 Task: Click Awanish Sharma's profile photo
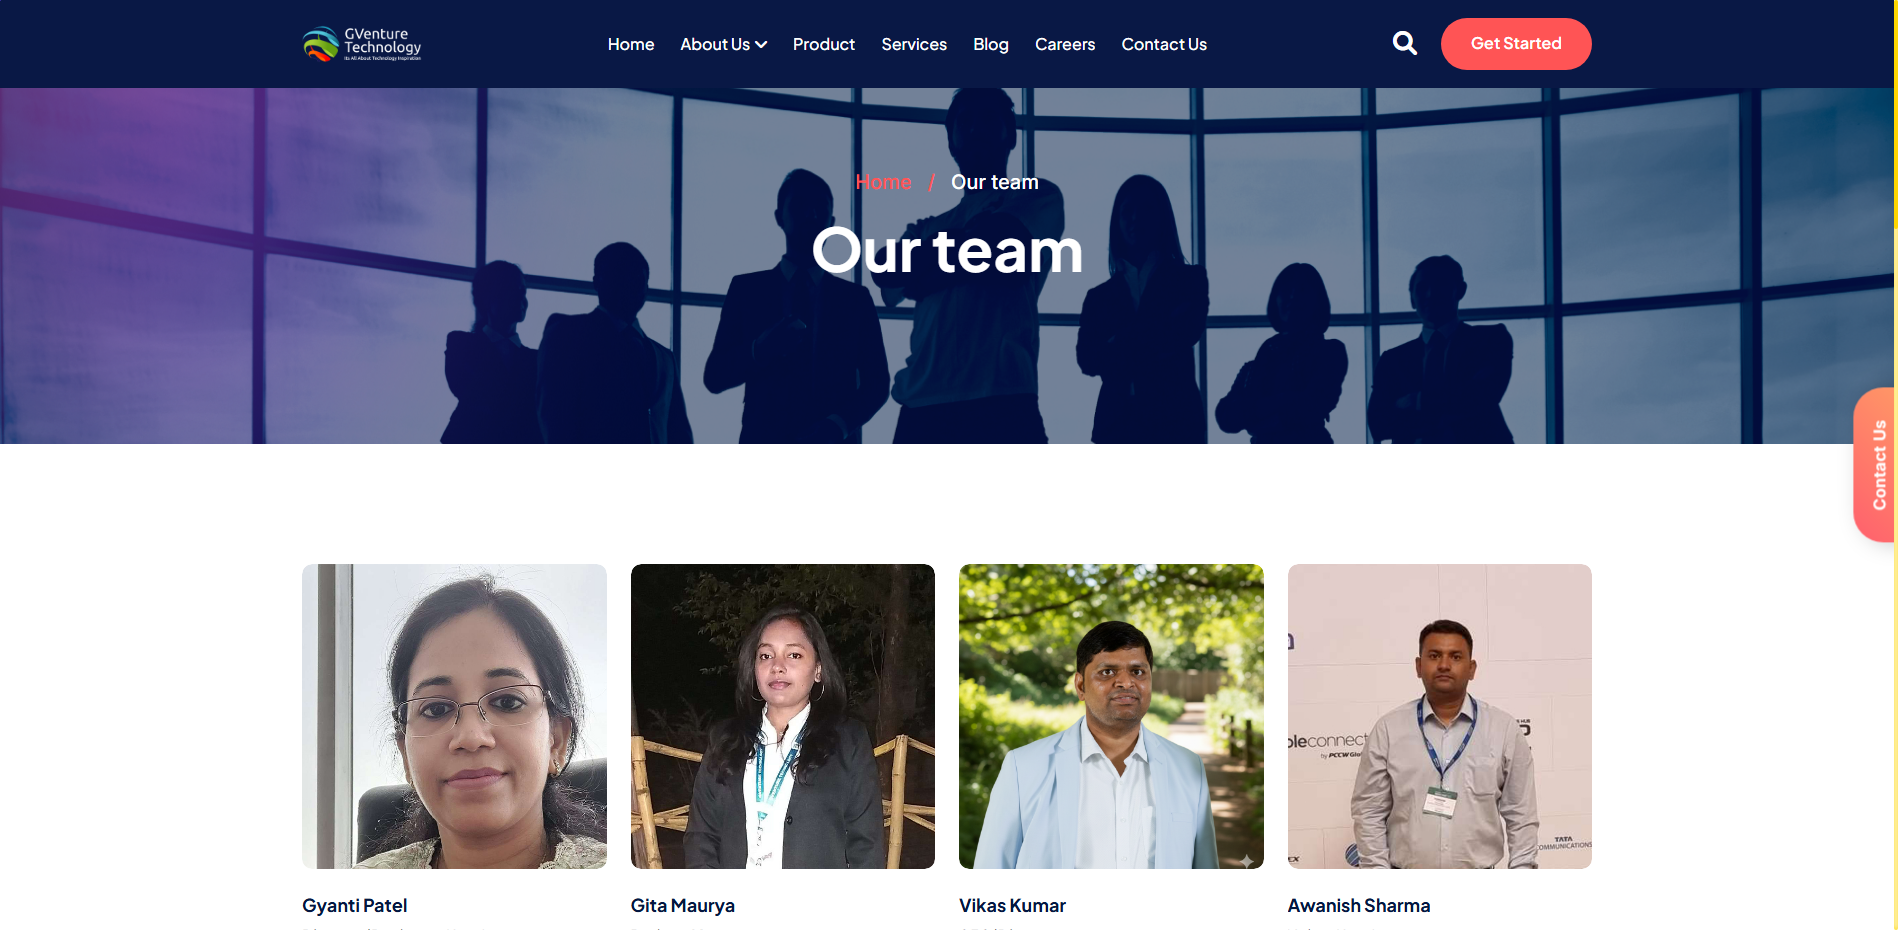pos(1440,716)
